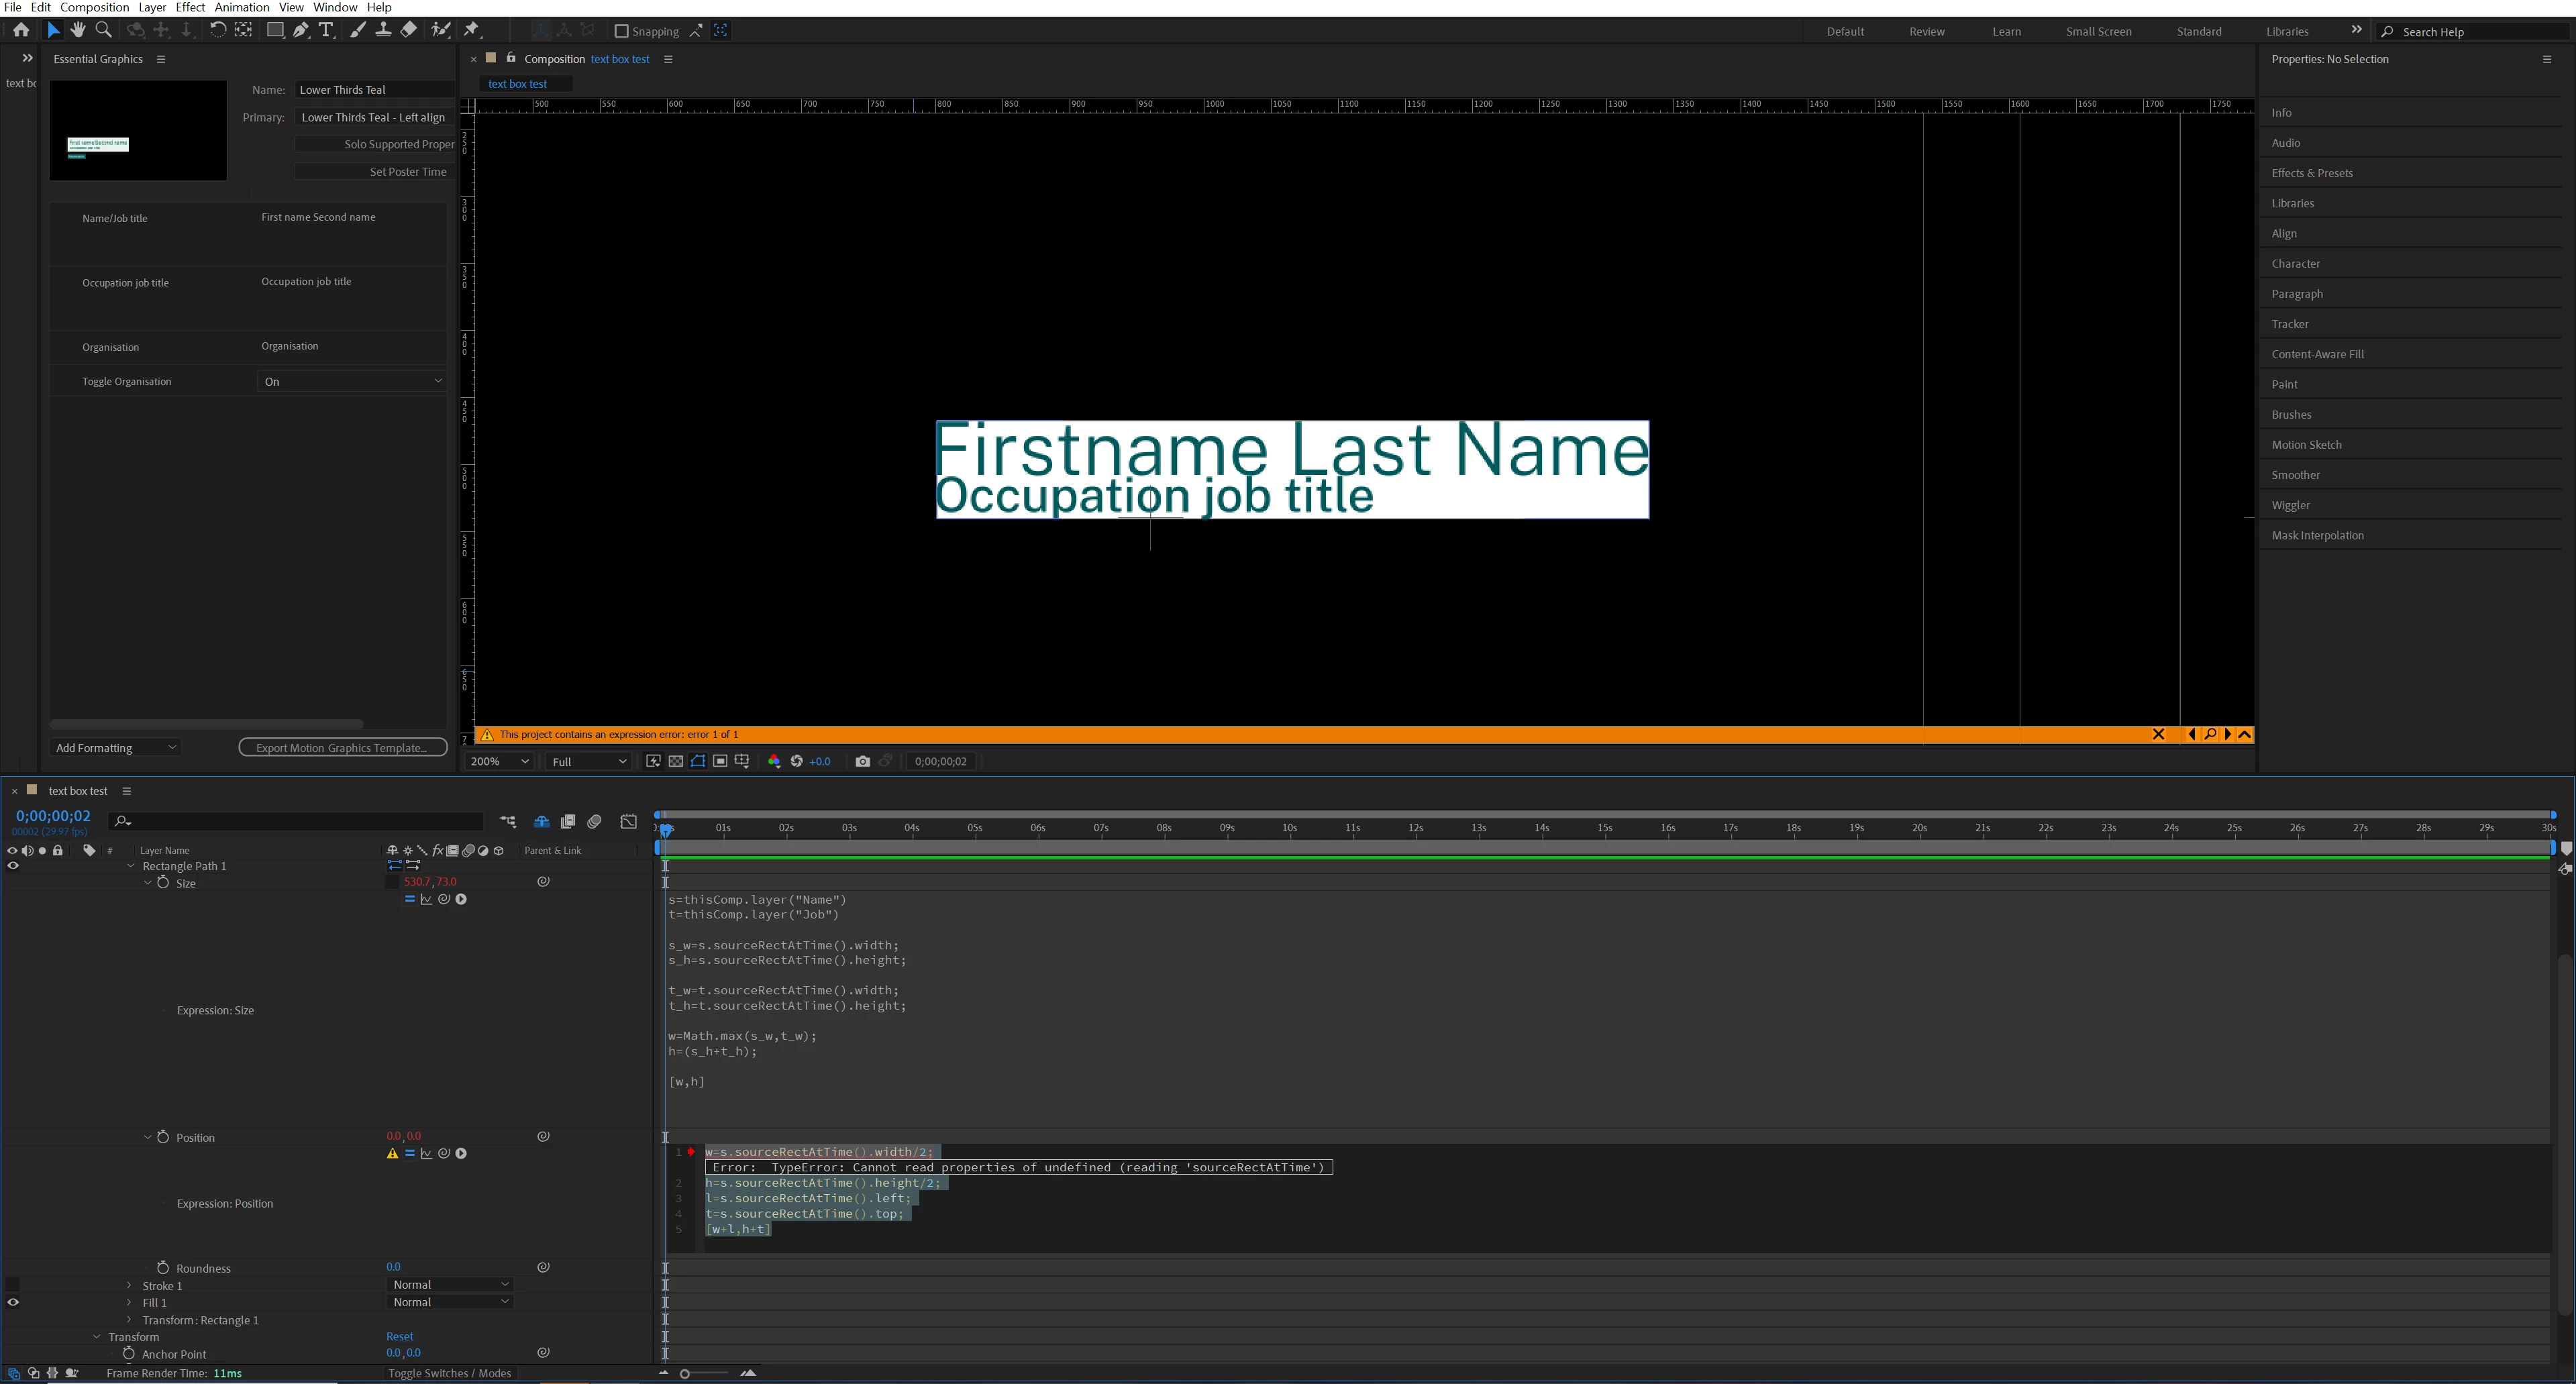Open the Animation menu
Viewport: 2576px width, 1384px height.
[241, 7]
